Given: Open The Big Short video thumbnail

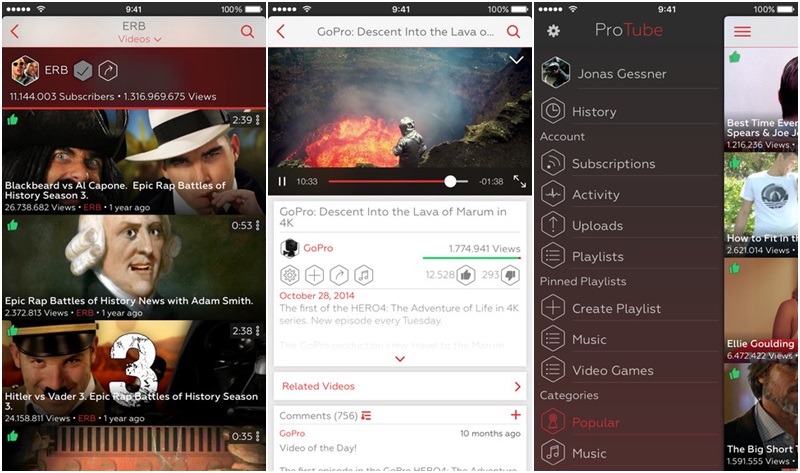Looking at the screenshot, I should [761, 416].
